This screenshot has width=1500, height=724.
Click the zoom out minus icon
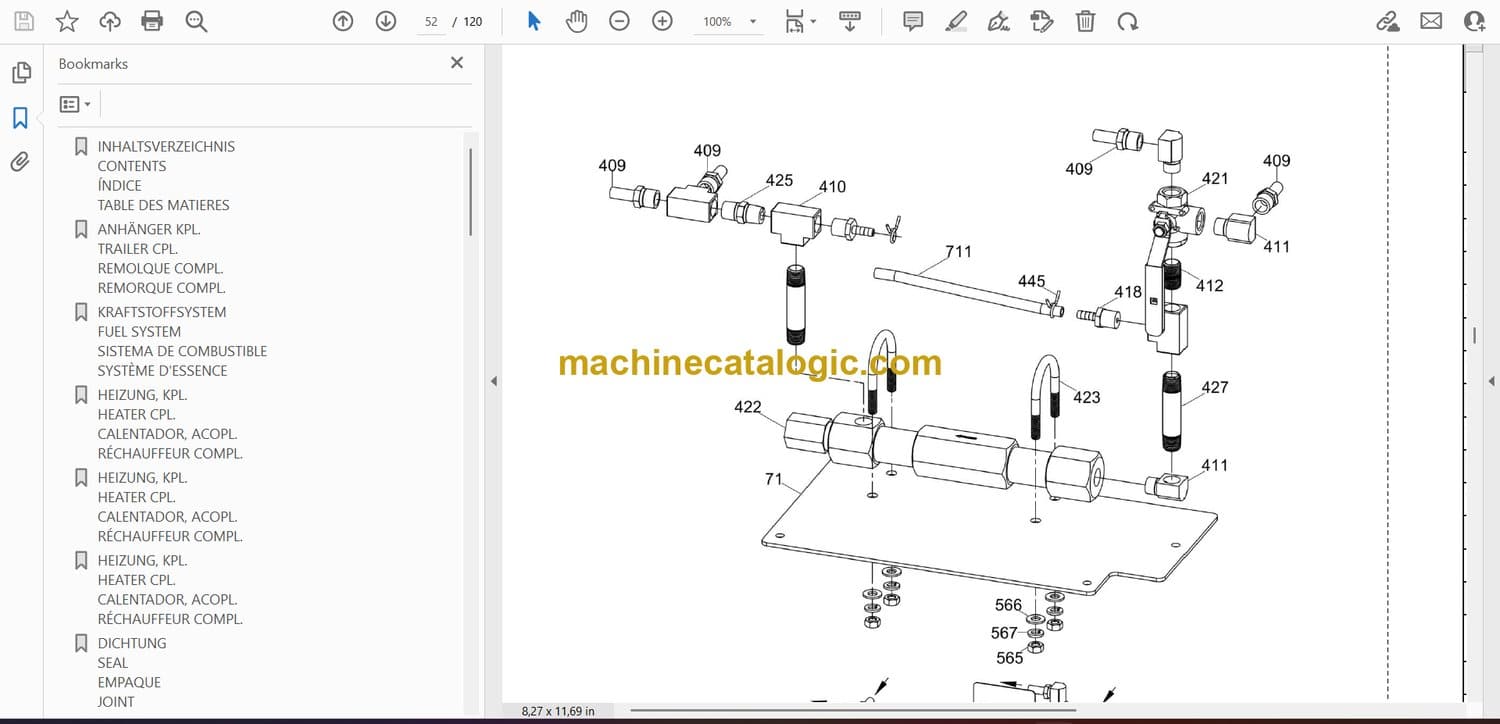coord(619,21)
